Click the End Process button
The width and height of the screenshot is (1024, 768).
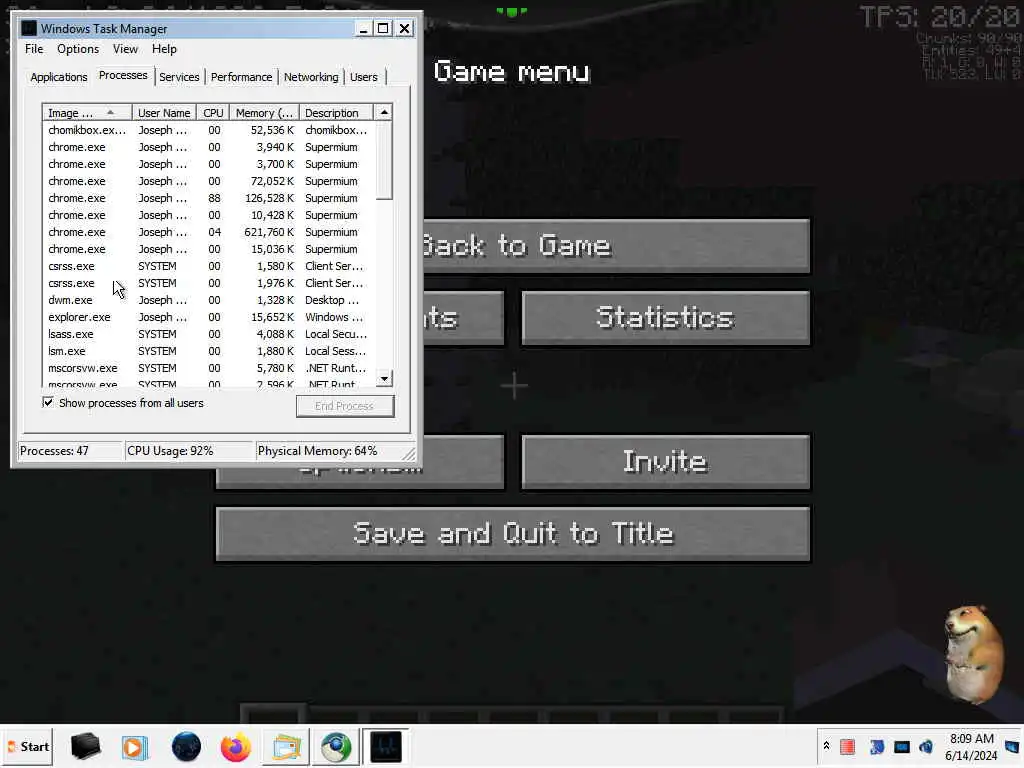(345, 406)
